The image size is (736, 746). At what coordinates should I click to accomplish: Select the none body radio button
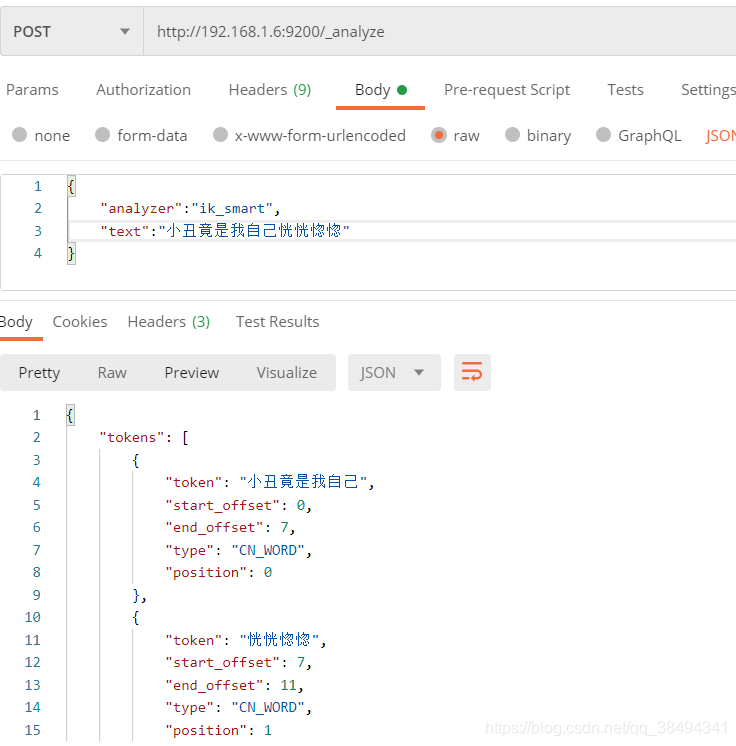coord(20,136)
